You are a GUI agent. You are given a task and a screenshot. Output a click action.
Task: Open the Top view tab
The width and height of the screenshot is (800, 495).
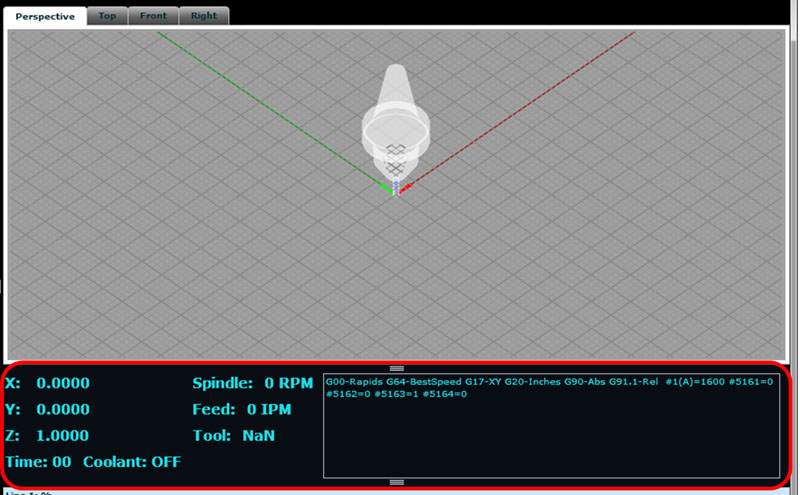click(x=107, y=16)
